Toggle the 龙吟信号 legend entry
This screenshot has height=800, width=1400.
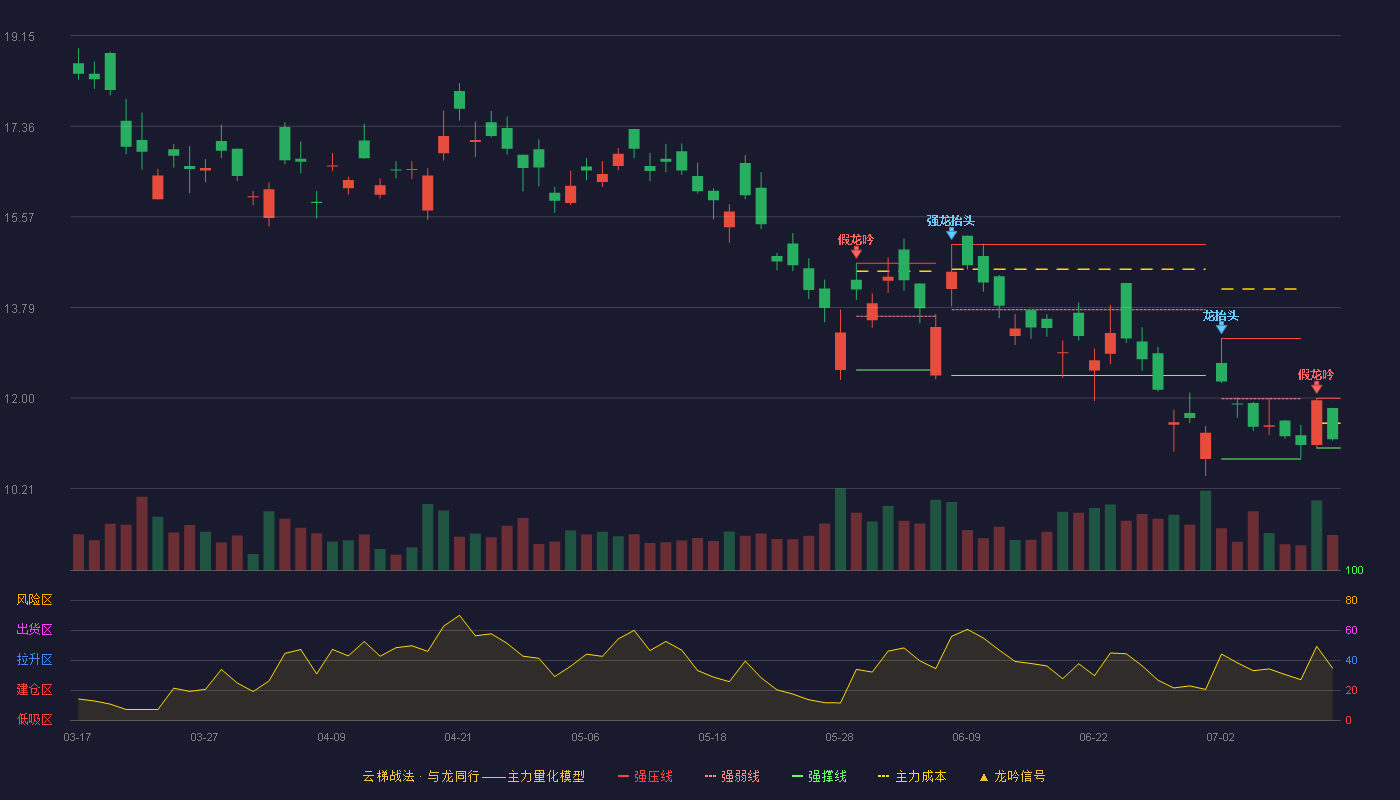(x=1012, y=776)
